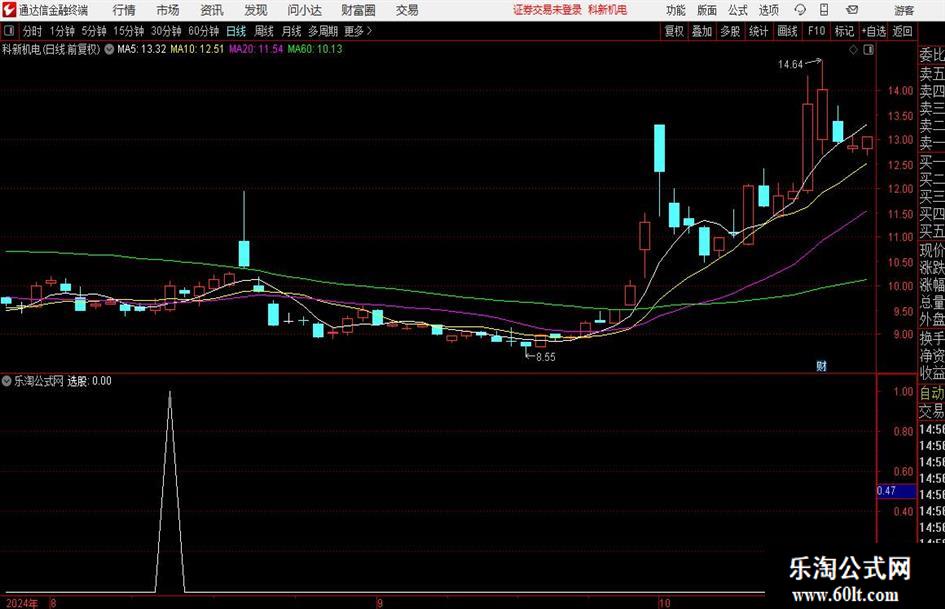The width and height of the screenshot is (945, 609).
Task: Select the 日线 daily period tab
Action: (x=236, y=31)
